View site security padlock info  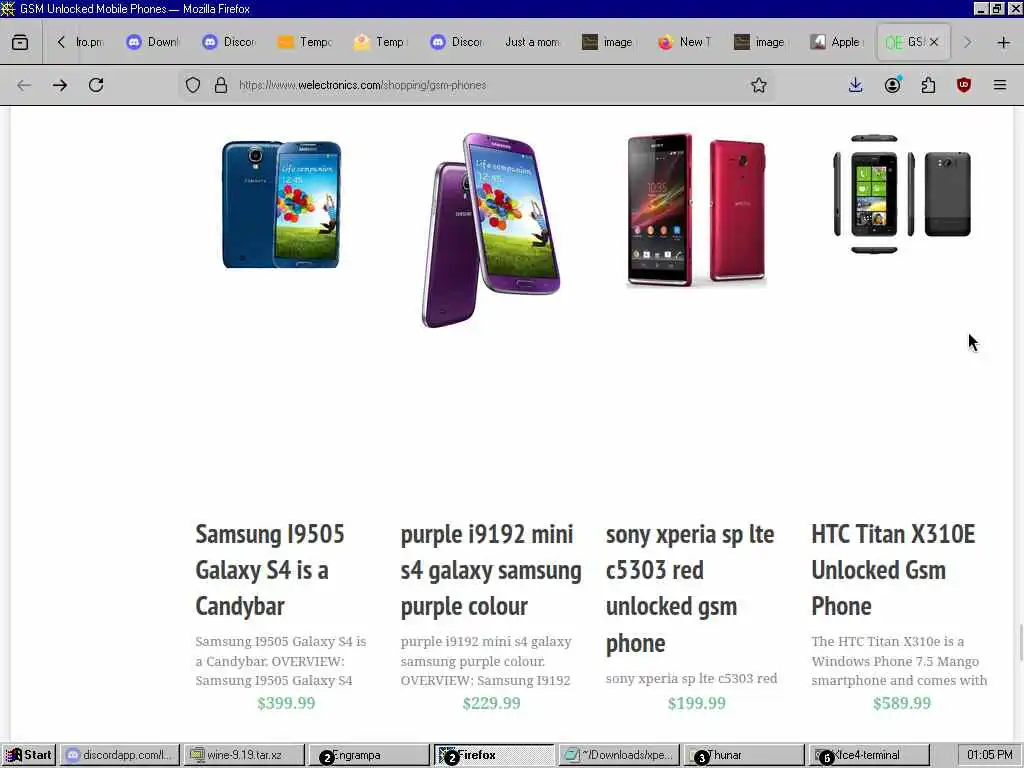click(x=221, y=85)
